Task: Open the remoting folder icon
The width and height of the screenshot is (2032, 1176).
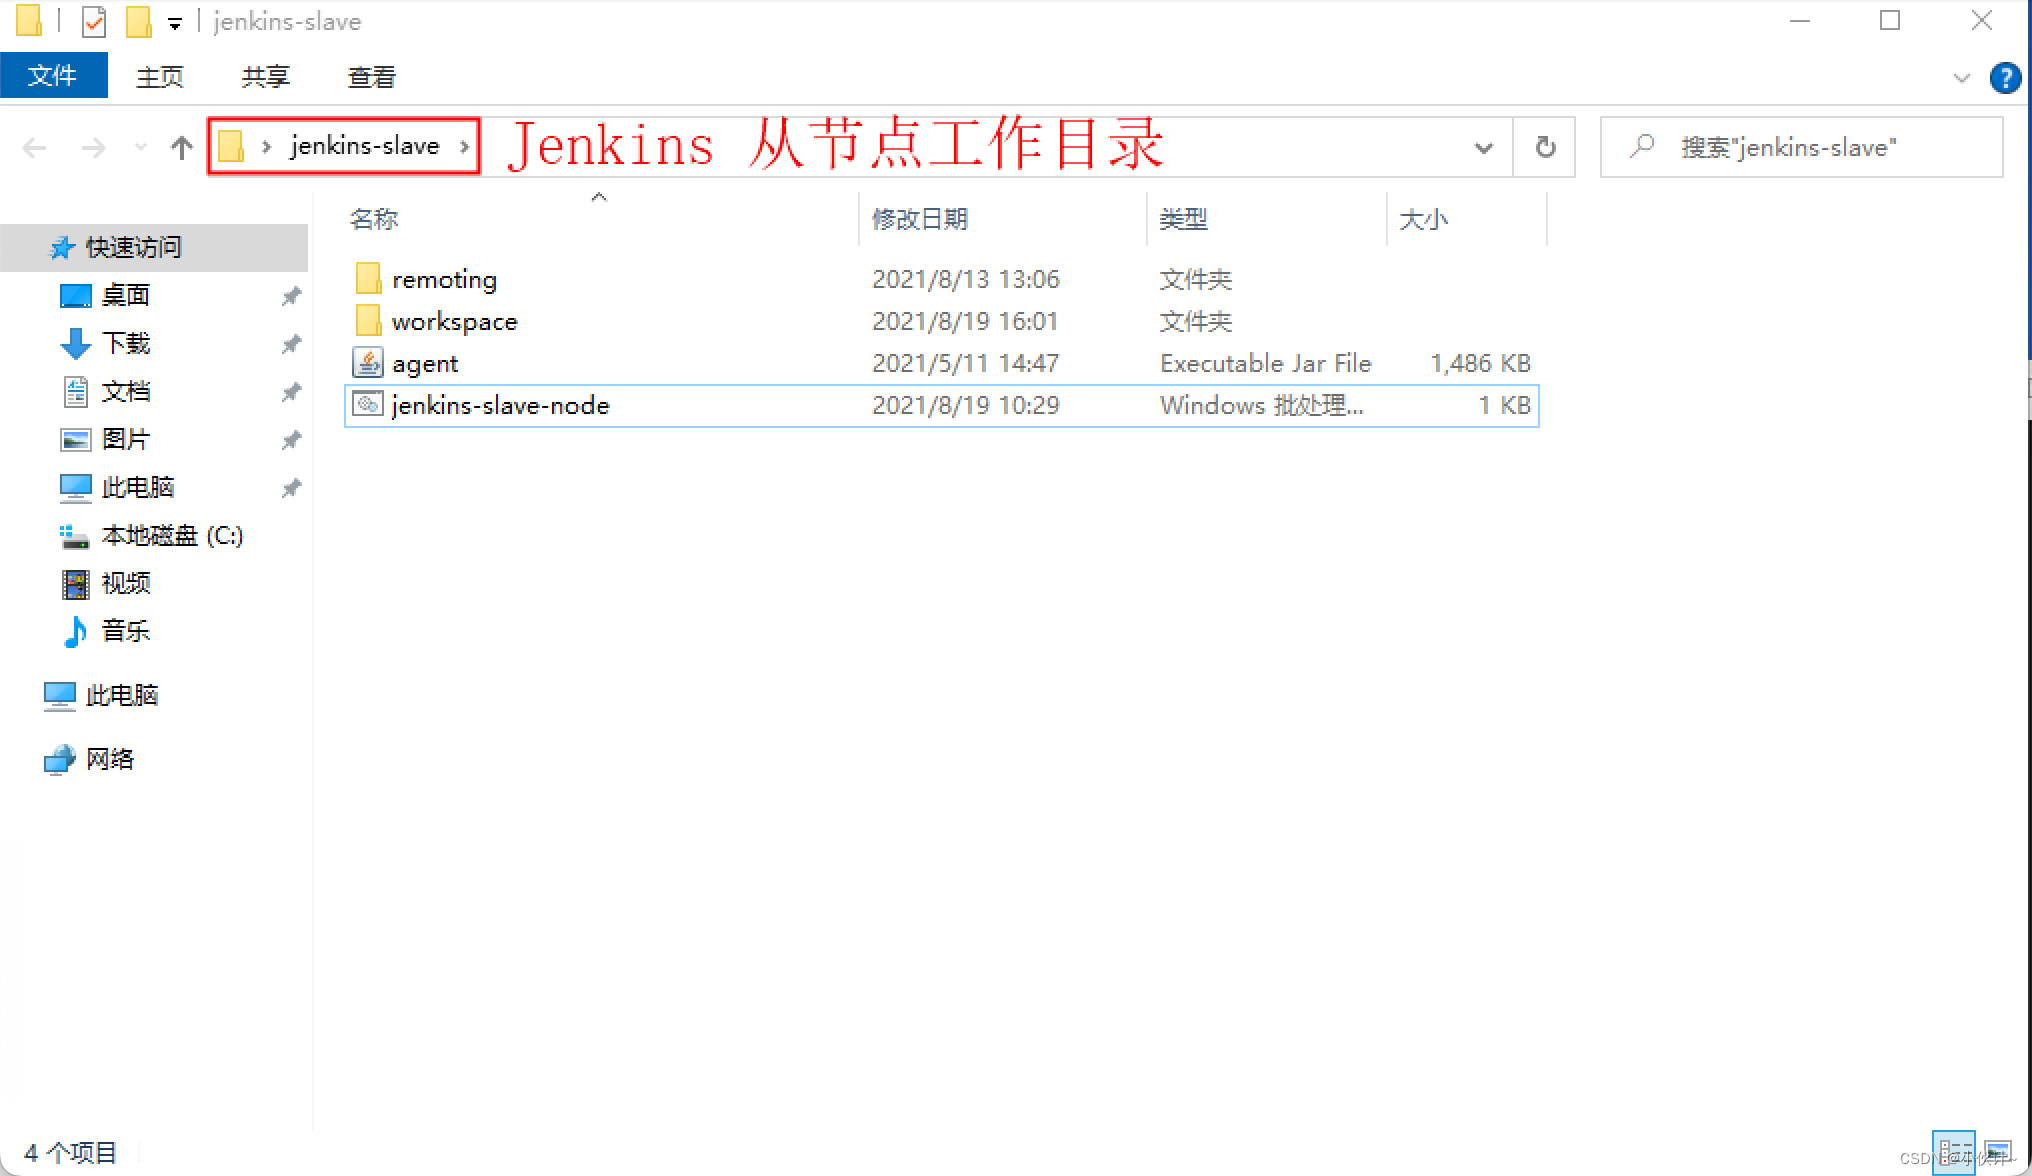Action: click(x=368, y=279)
